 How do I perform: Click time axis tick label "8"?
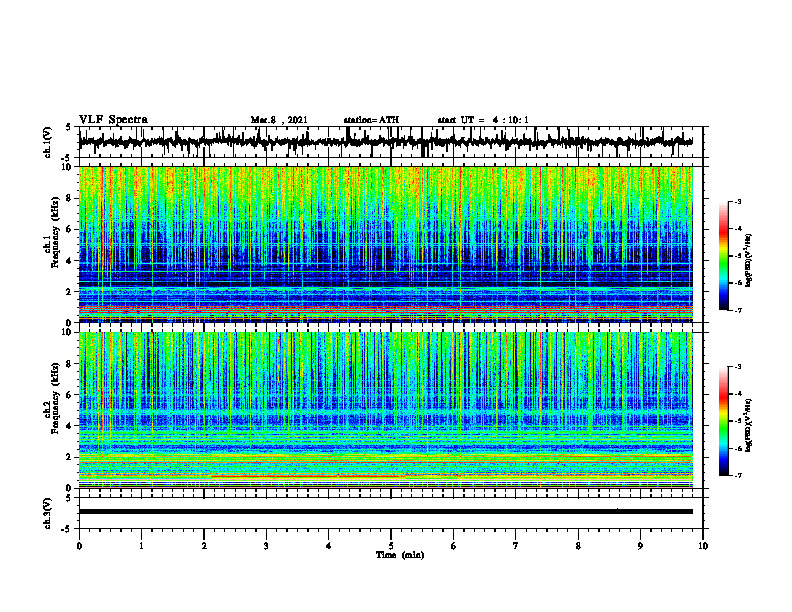click(578, 546)
